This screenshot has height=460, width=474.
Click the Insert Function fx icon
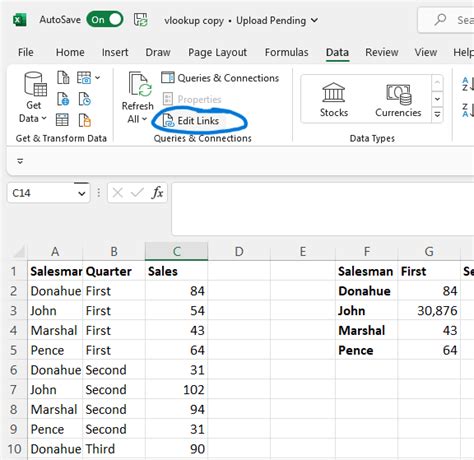pyautogui.click(x=157, y=193)
